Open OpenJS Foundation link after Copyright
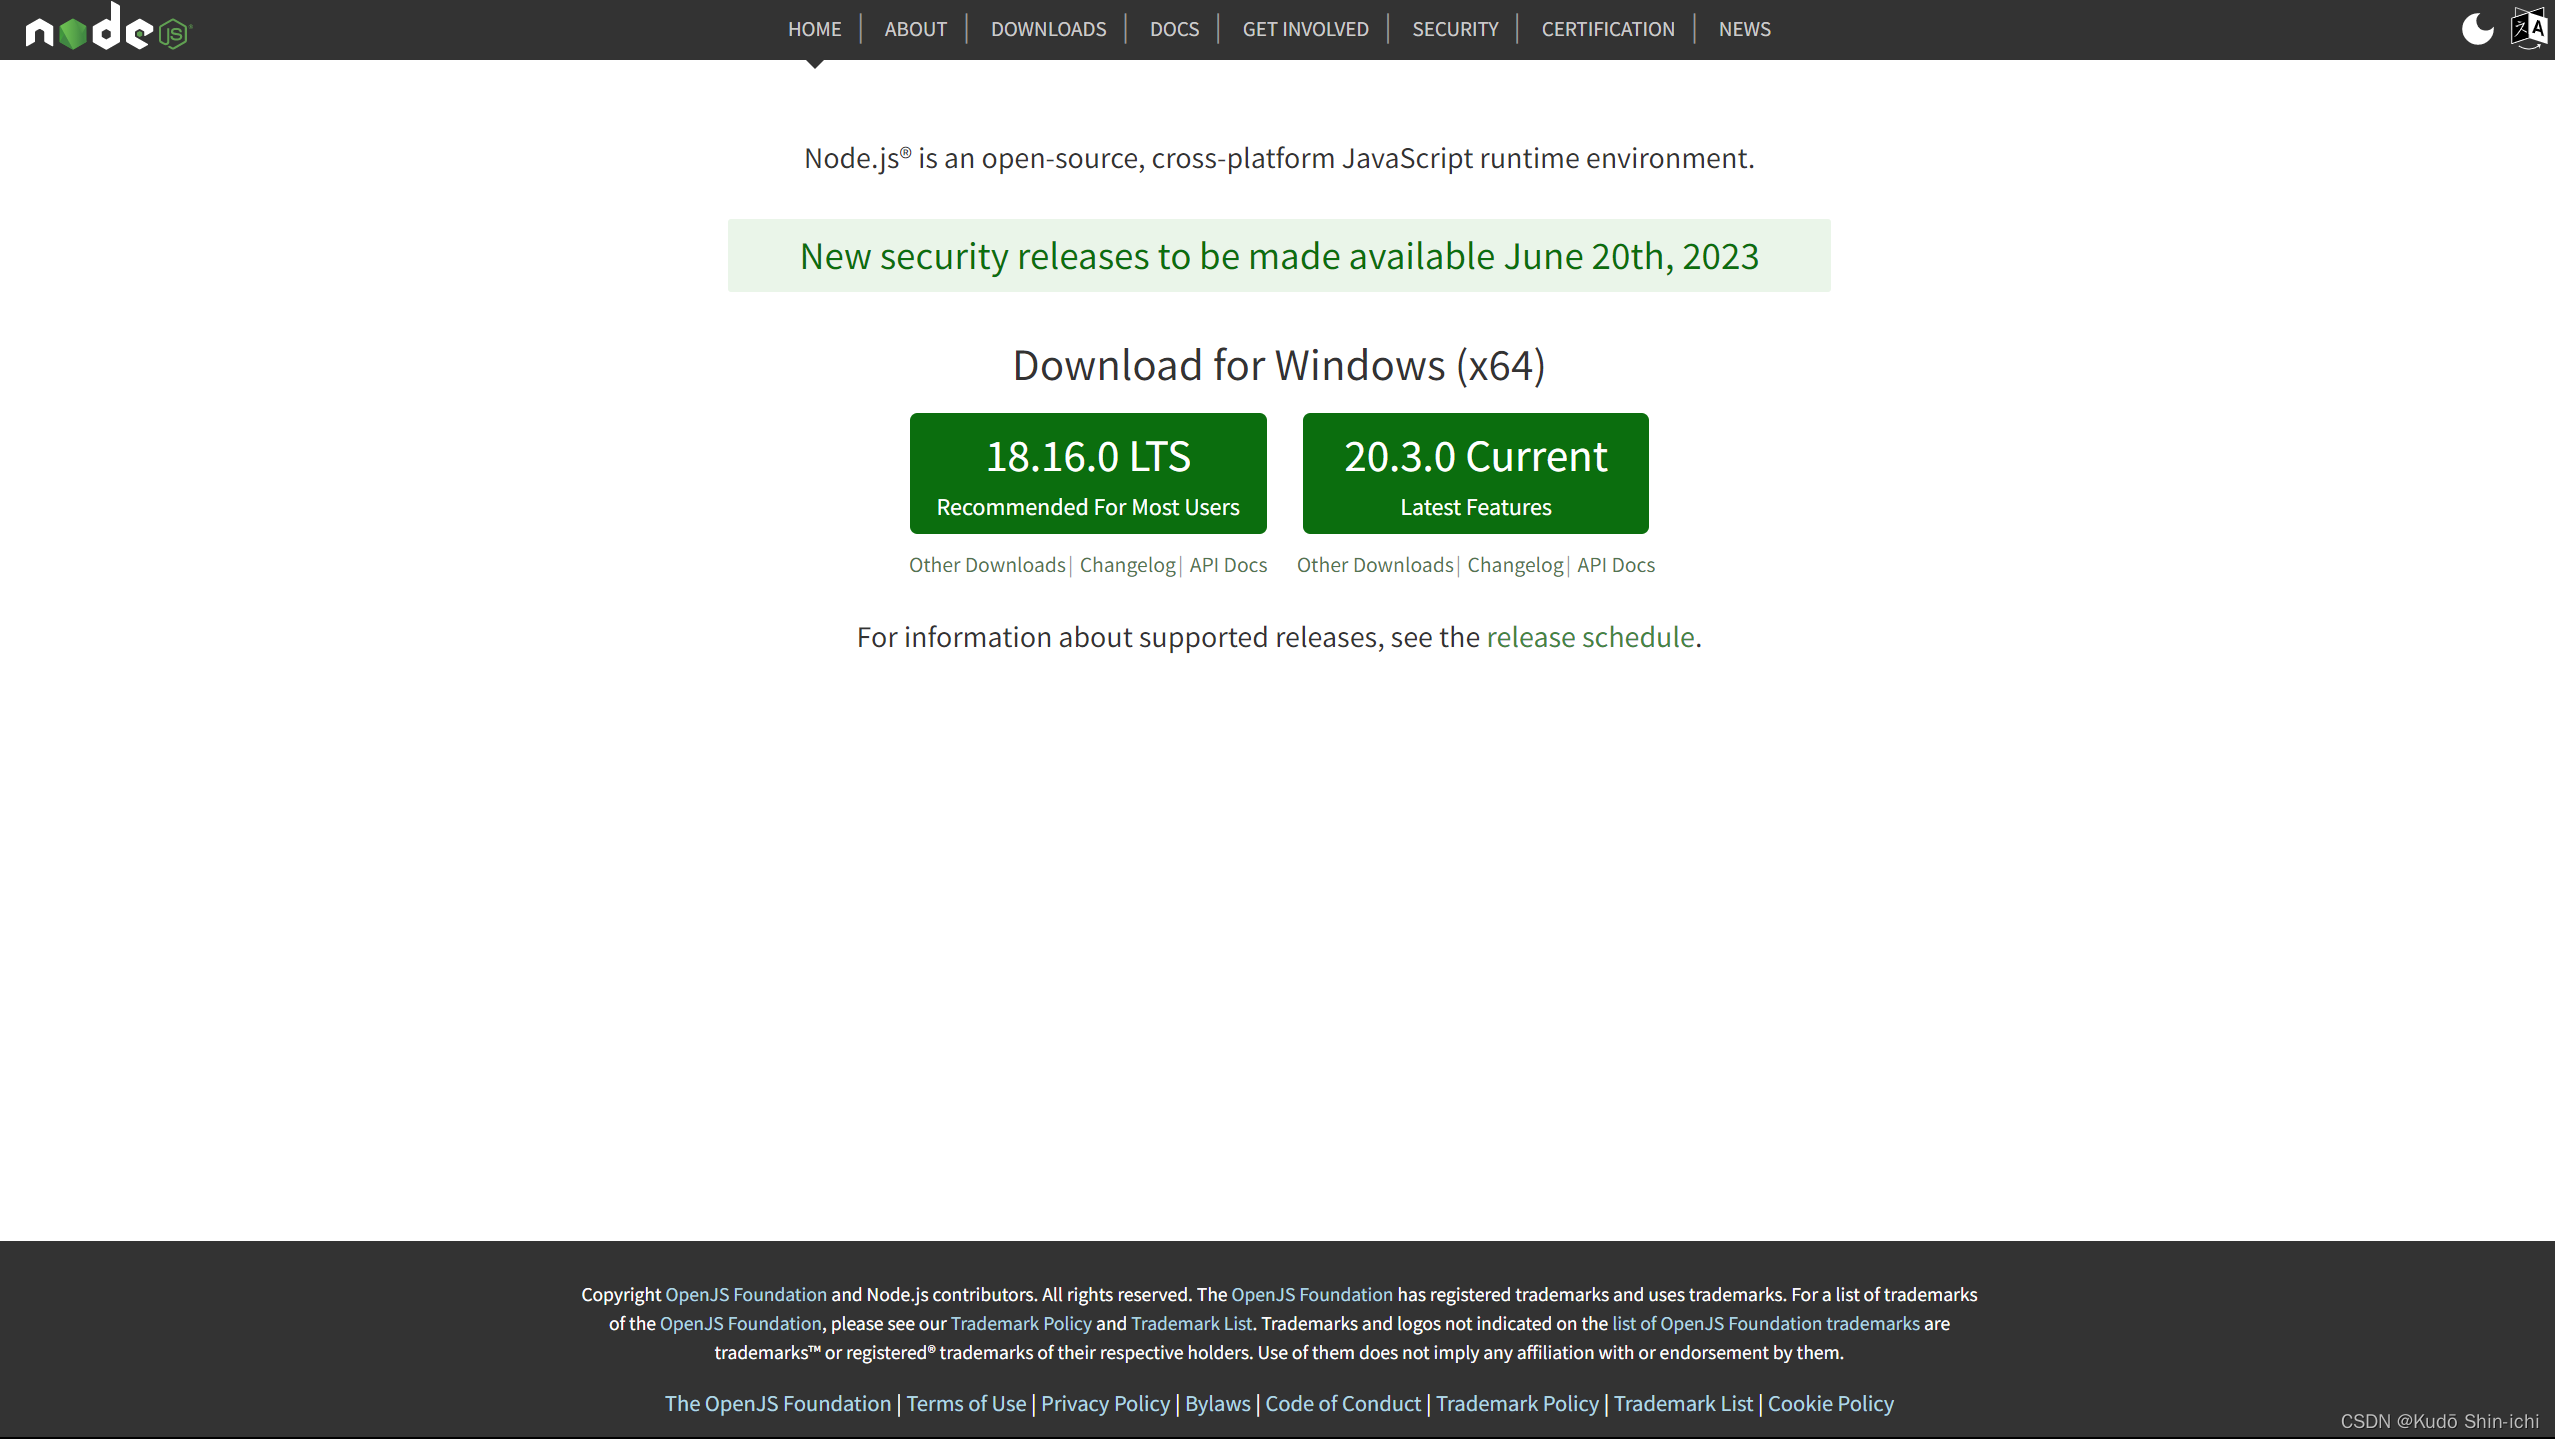The image size is (2555, 1439). point(746,1294)
